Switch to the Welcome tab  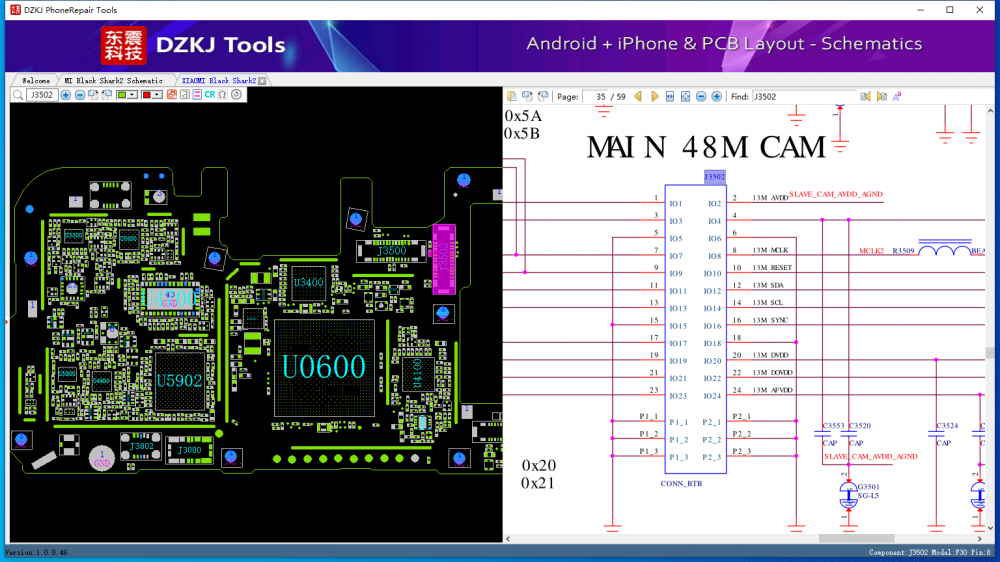click(x=36, y=80)
